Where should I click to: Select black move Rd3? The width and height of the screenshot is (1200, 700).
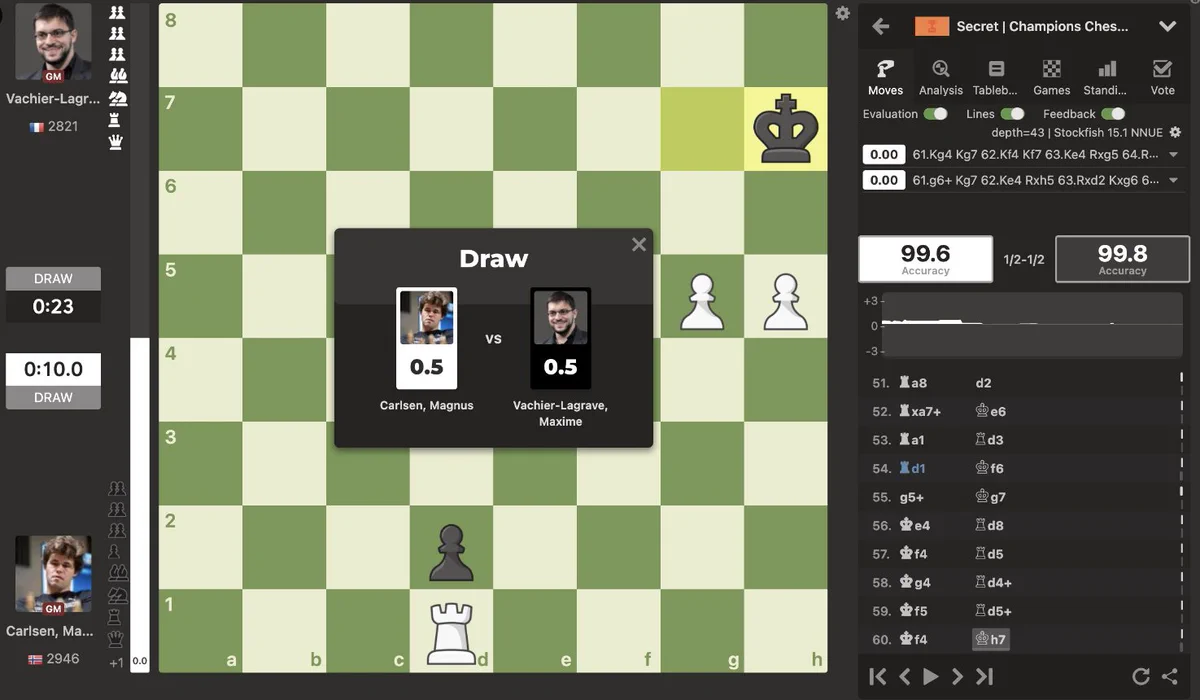point(989,440)
